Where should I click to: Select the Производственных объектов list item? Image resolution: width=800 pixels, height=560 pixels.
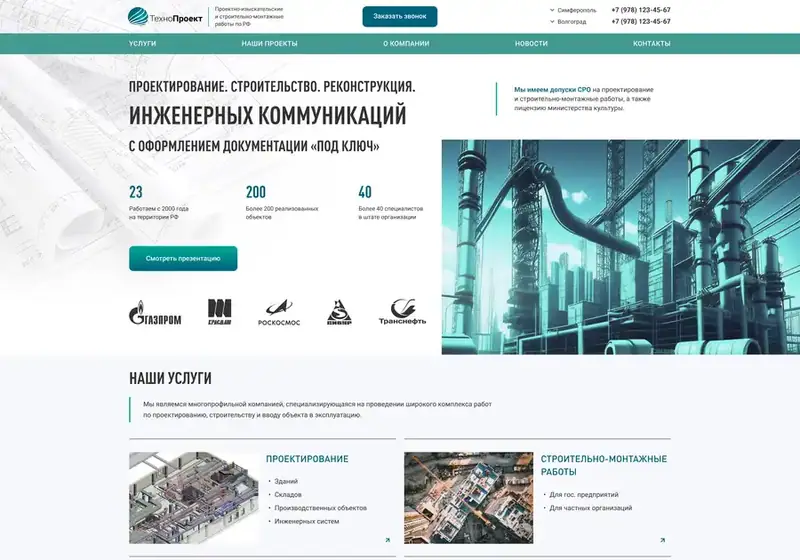[x=320, y=508]
